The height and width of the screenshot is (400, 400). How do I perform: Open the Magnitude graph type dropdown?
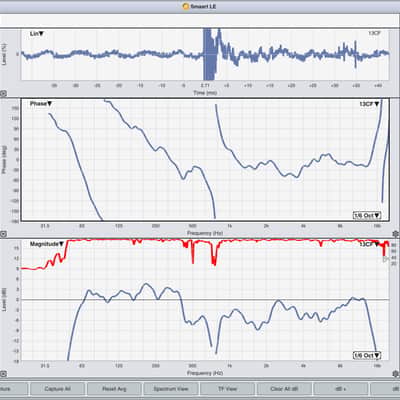(x=47, y=244)
